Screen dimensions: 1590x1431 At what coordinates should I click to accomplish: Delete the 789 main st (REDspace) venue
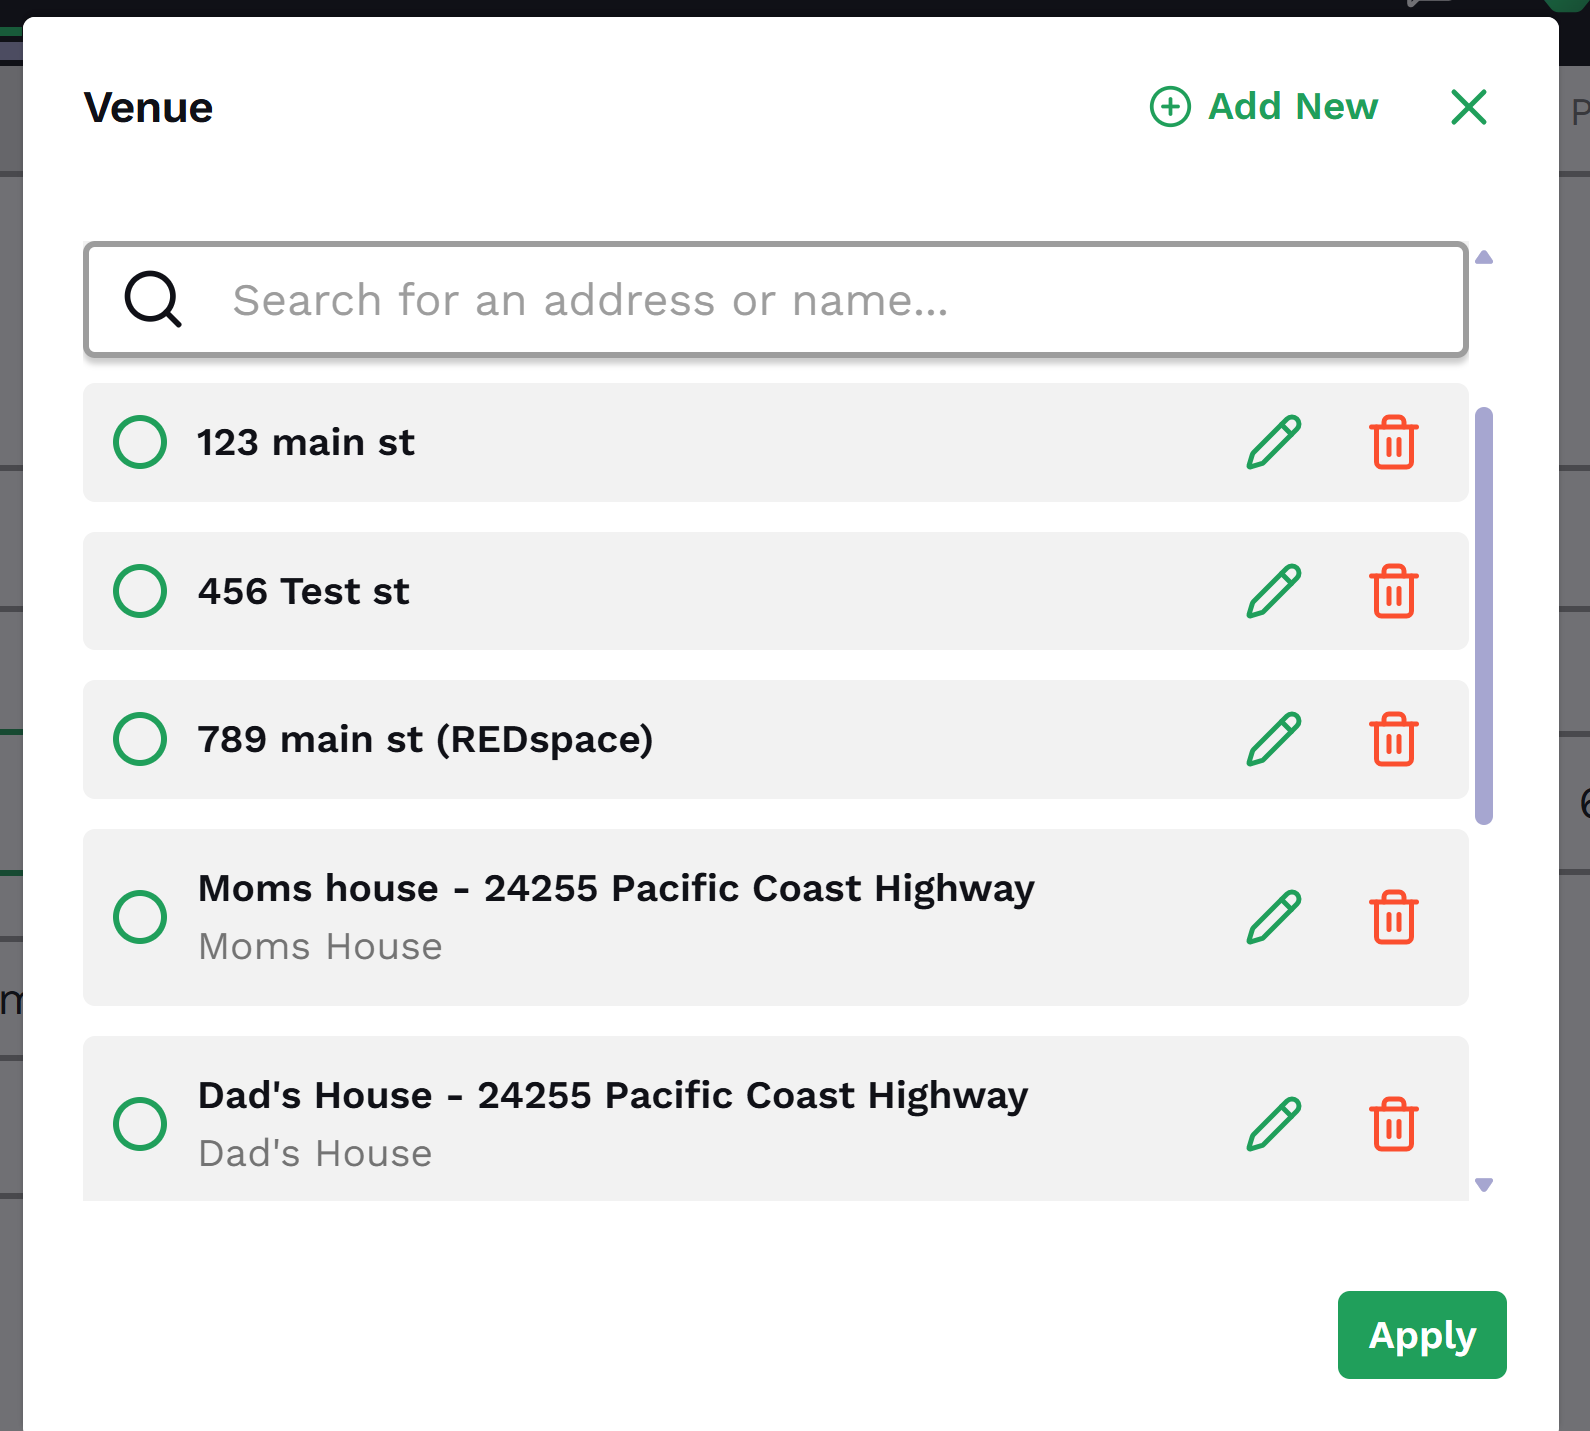[1394, 739]
